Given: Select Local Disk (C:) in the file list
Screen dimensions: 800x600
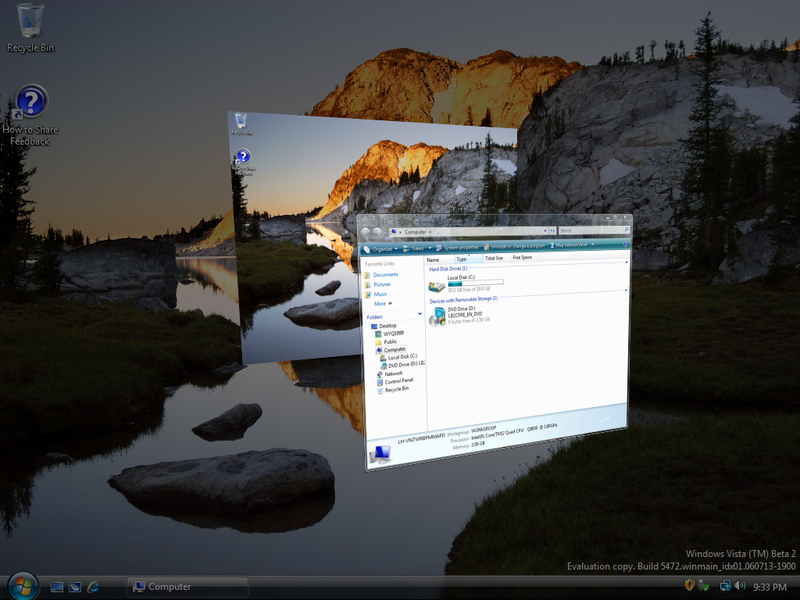Looking at the screenshot, I should coord(438,285).
